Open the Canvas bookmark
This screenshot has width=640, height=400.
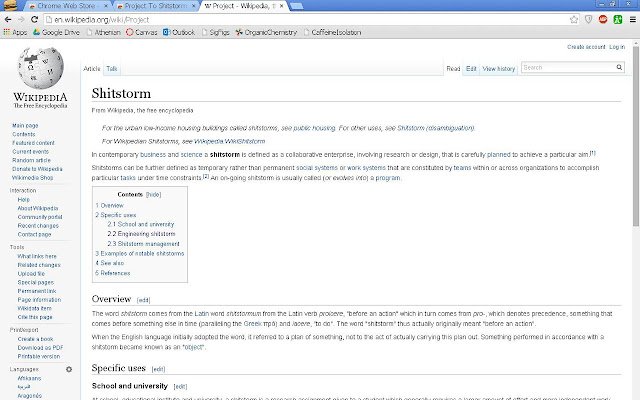(x=142, y=32)
